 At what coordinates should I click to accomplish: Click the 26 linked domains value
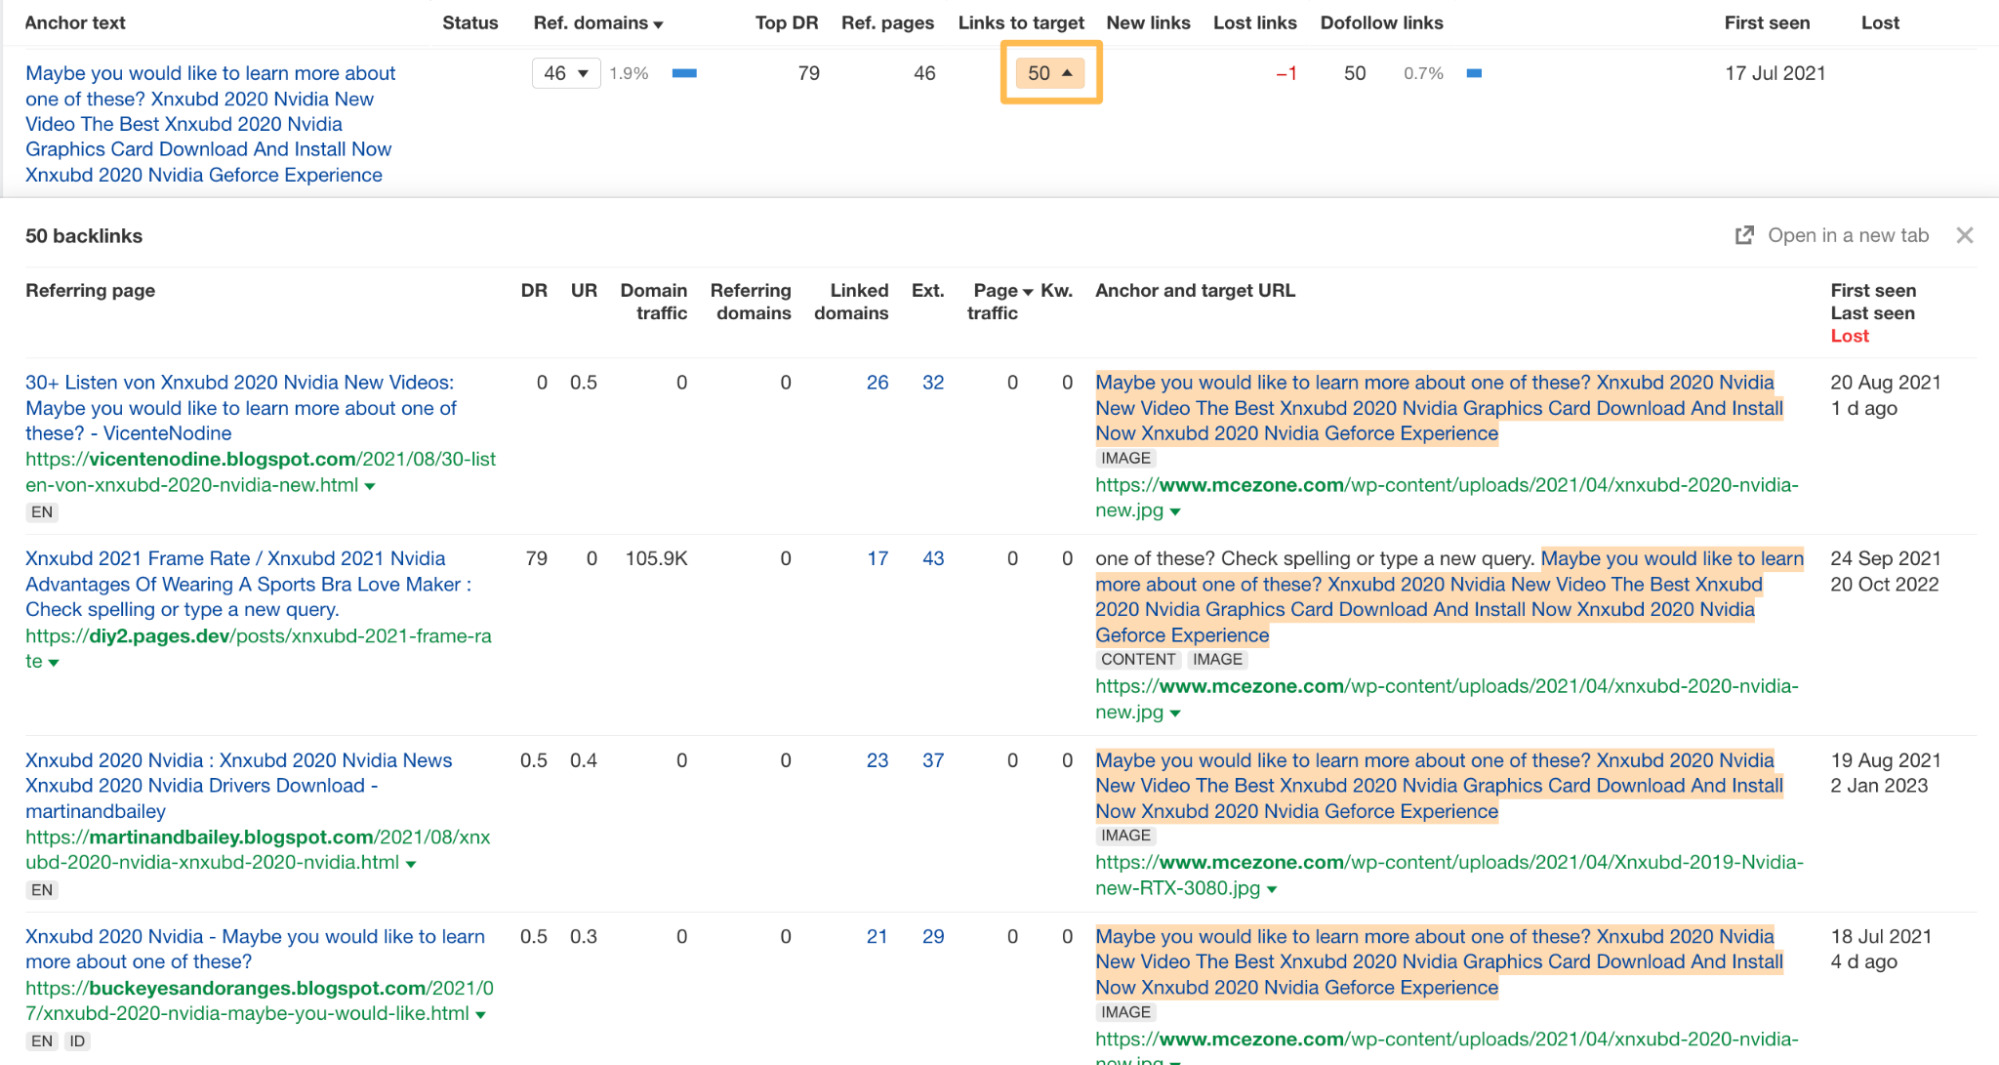click(x=877, y=382)
